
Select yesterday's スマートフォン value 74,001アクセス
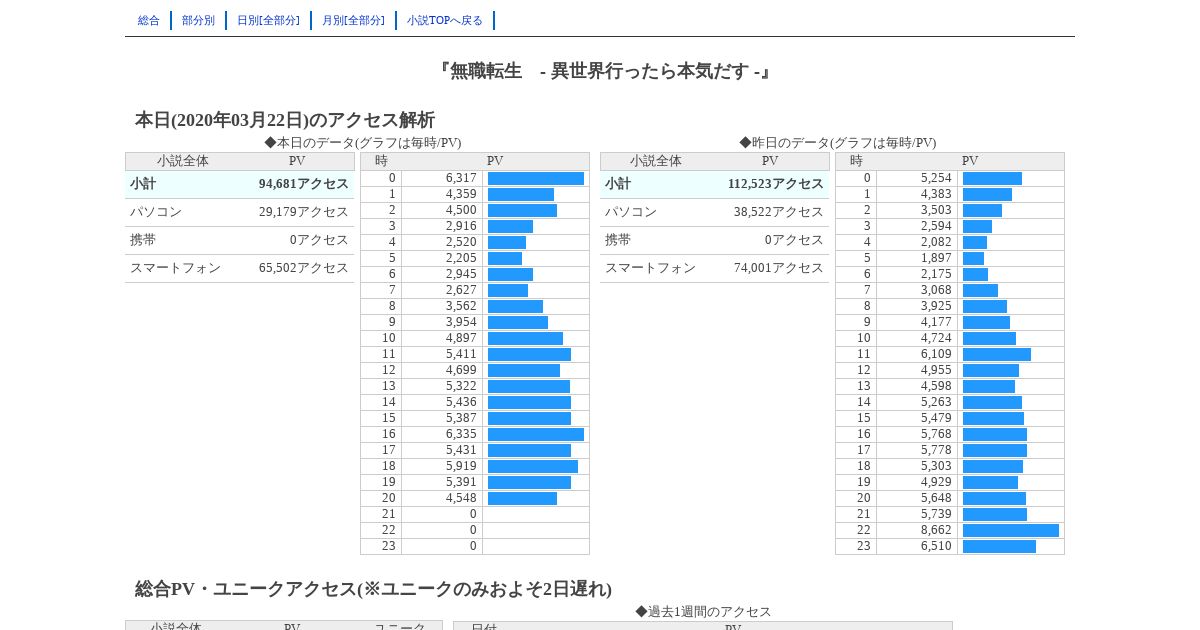[x=779, y=268]
